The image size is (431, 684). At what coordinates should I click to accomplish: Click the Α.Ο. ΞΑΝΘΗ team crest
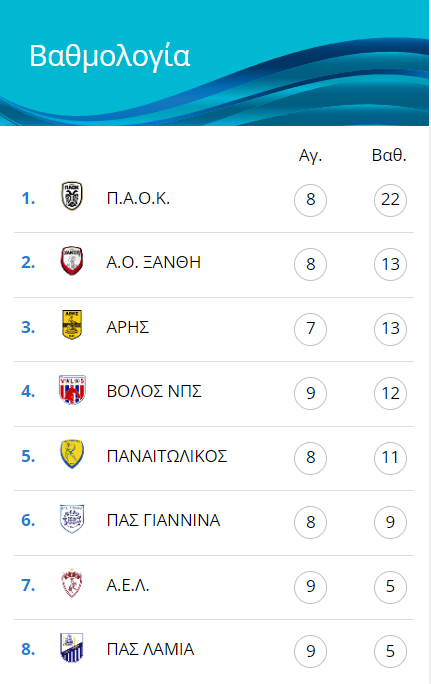point(72,260)
